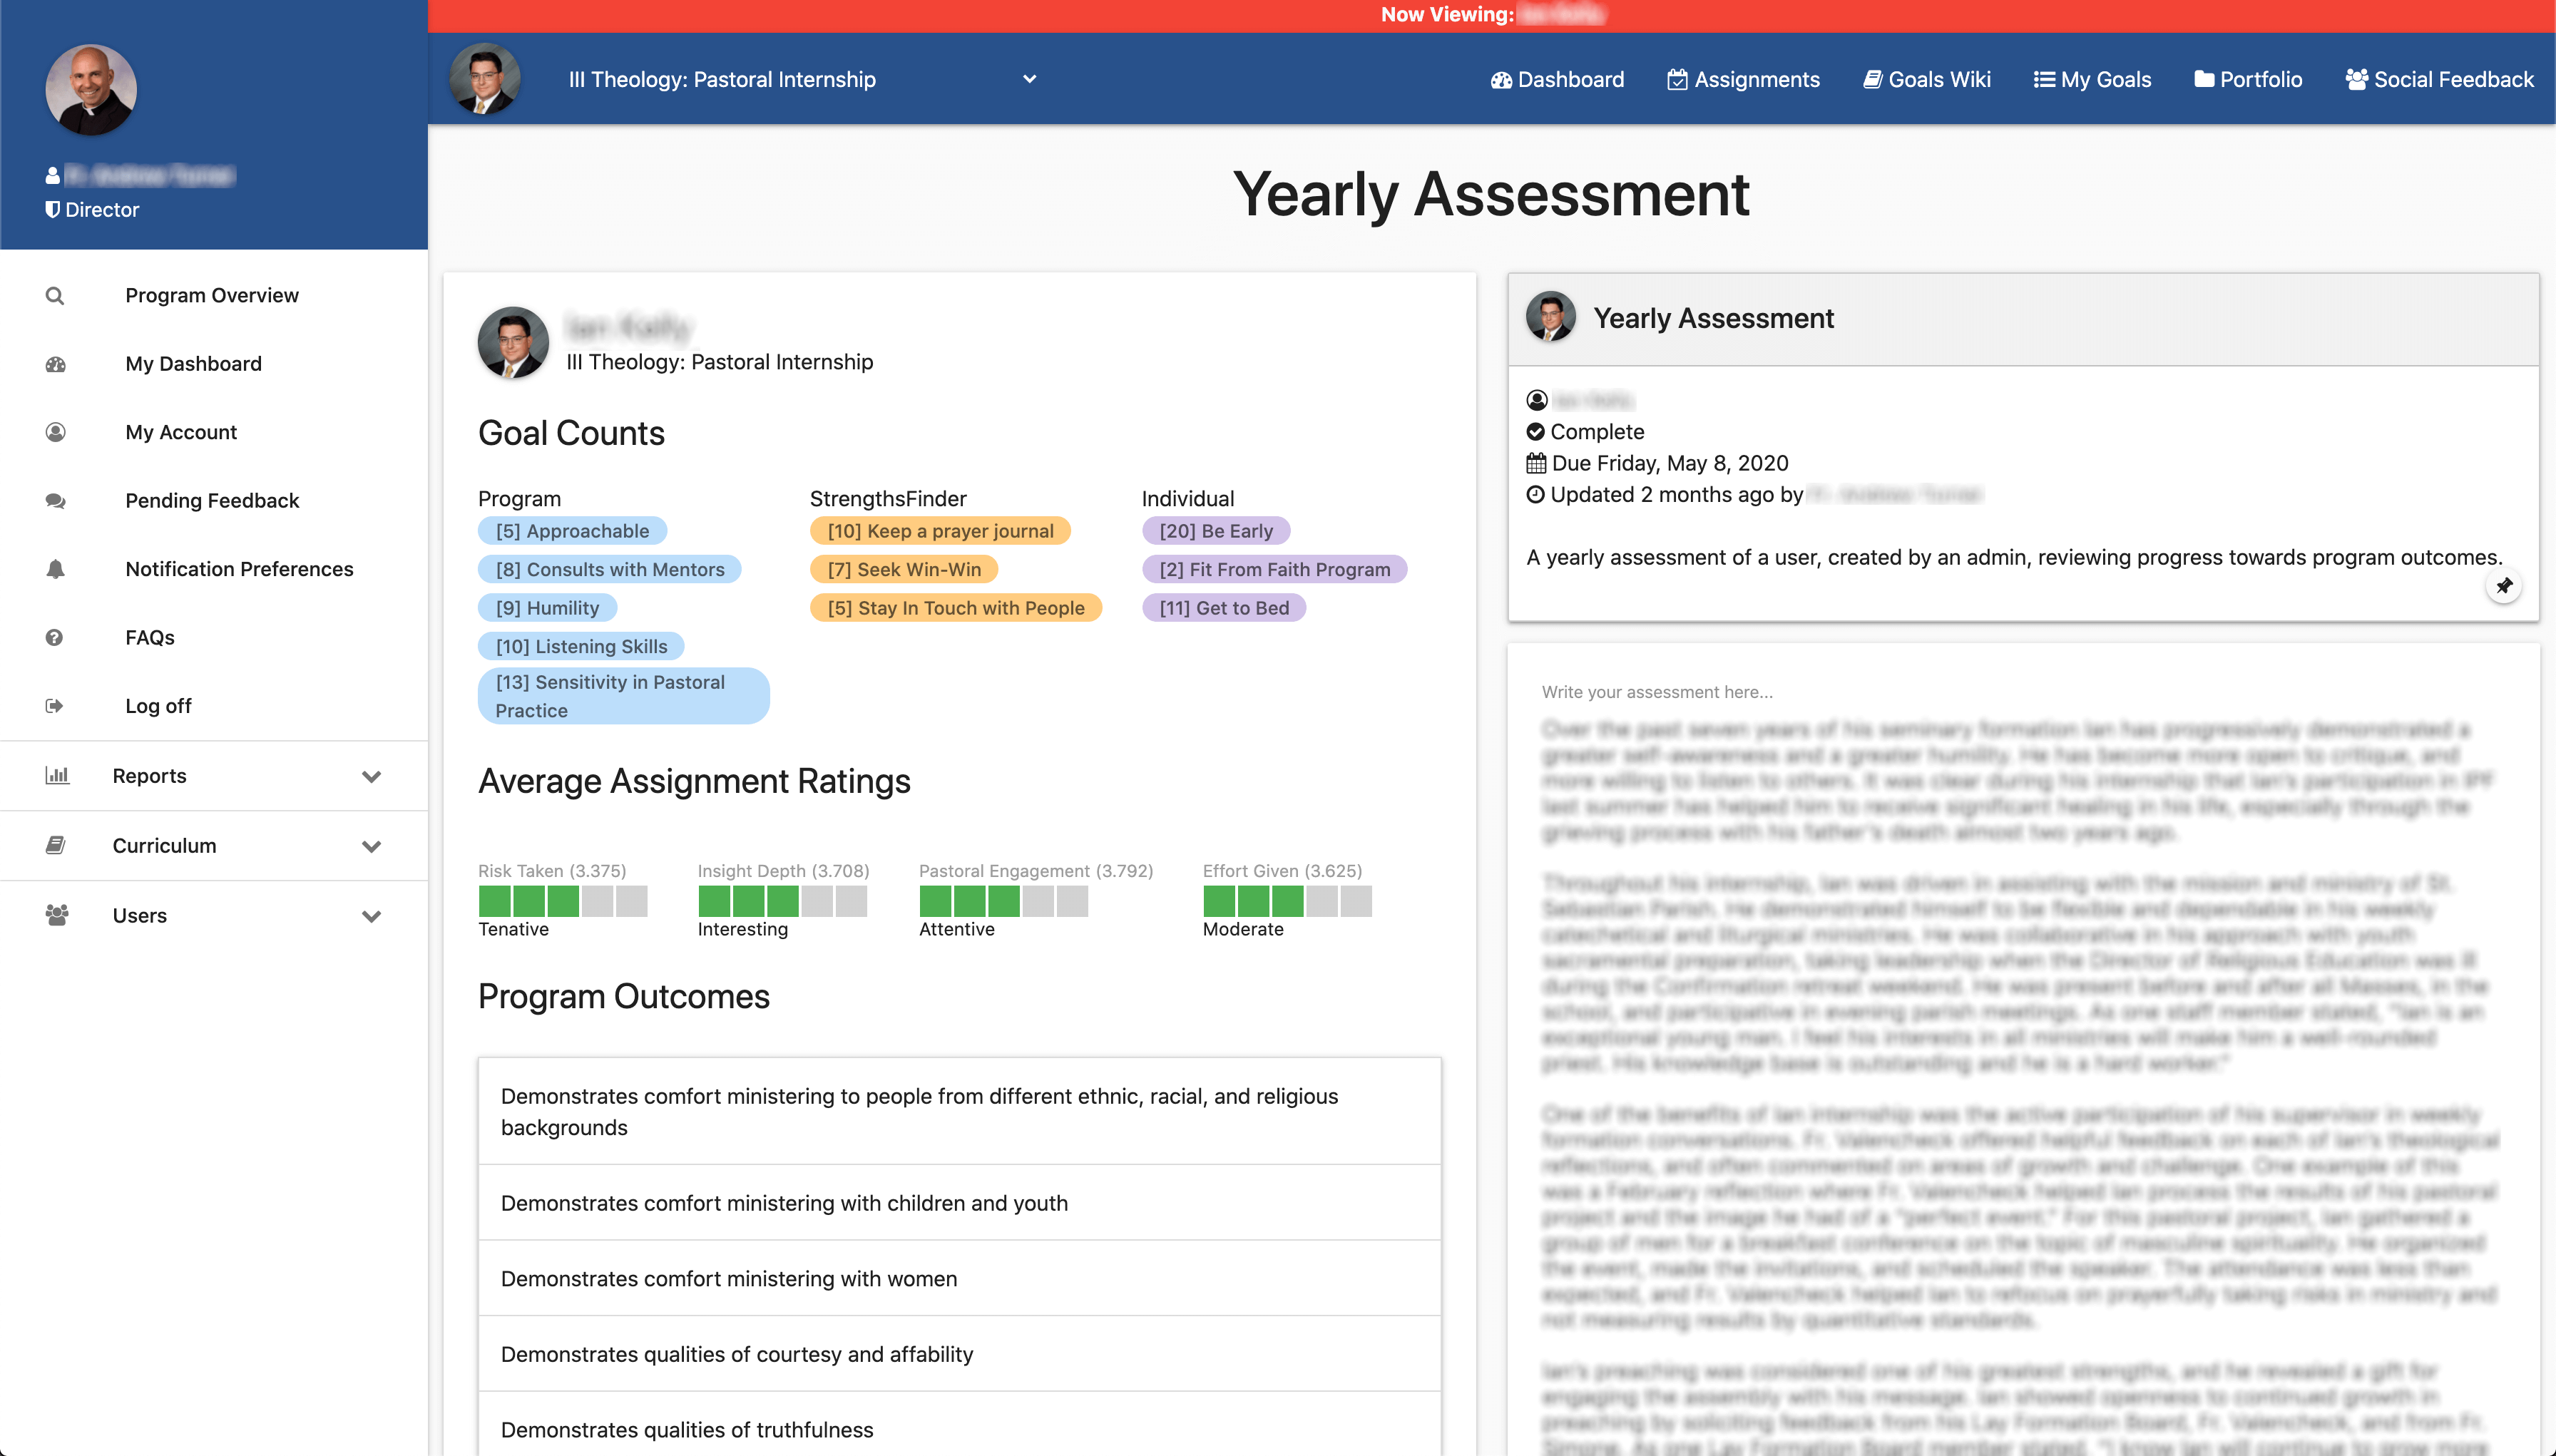This screenshot has width=2556, height=1456.
Task: Click the My Dashboard gauge icon
Action: pyautogui.click(x=55, y=364)
